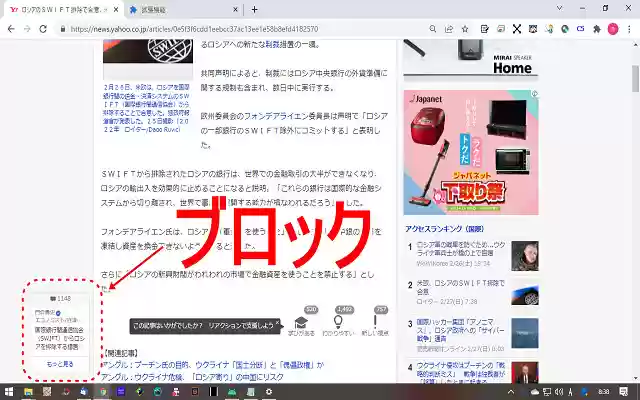Open ranking item 1 about a Ukrainian soldier
Screen dimensions: 640x400
tap(460, 249)
